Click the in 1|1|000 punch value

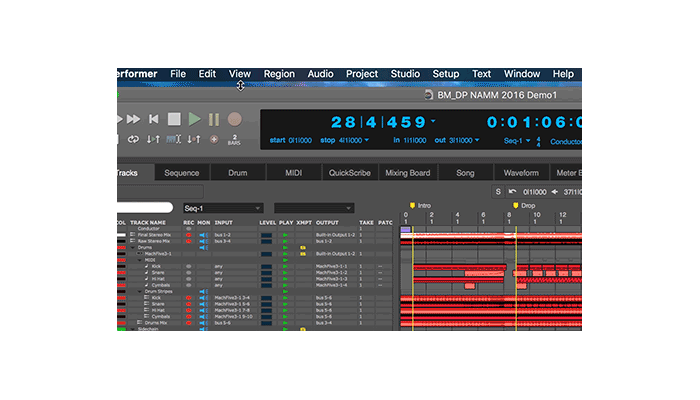tap(409, 140)
